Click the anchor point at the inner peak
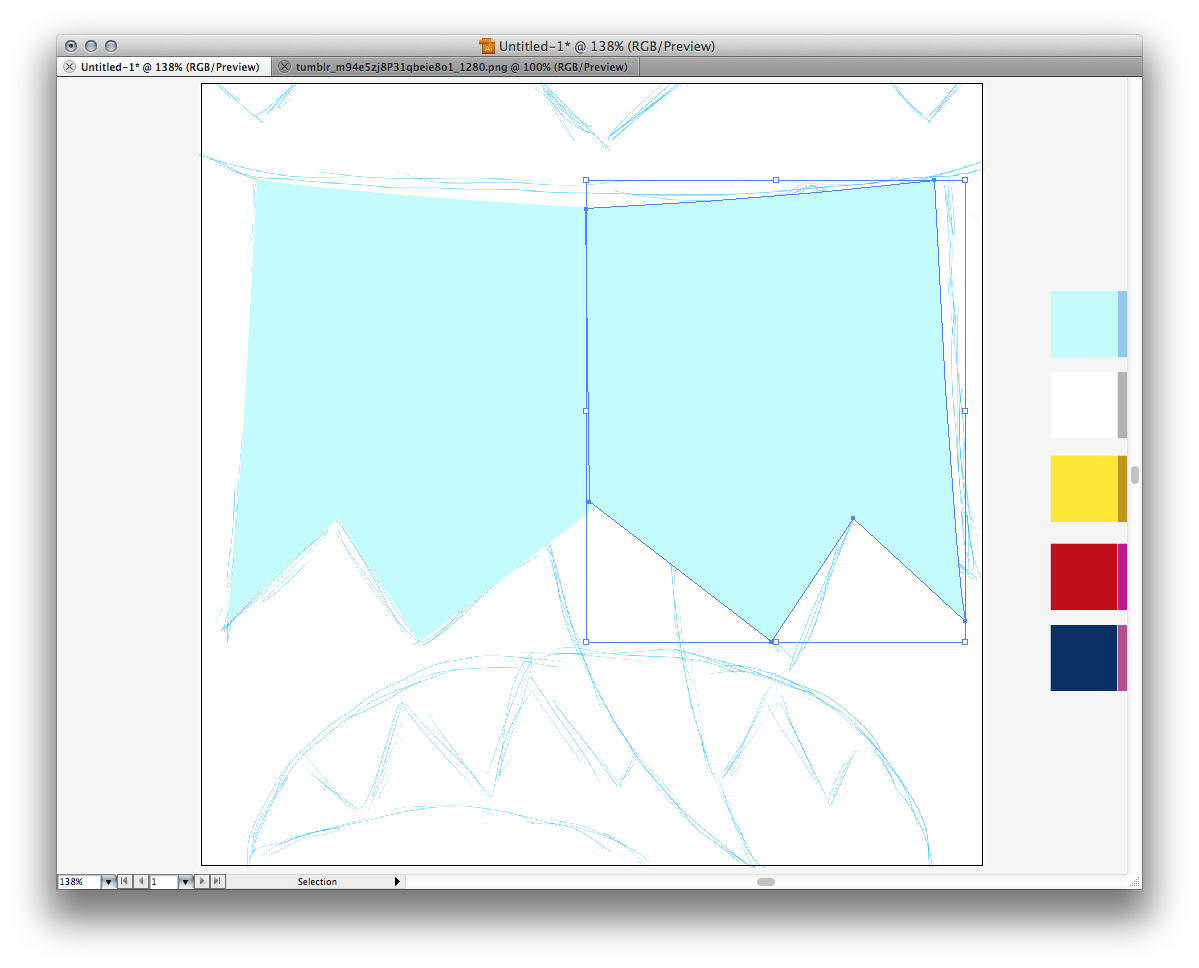Screen dimensions: 1199x968 coord(852,518)
